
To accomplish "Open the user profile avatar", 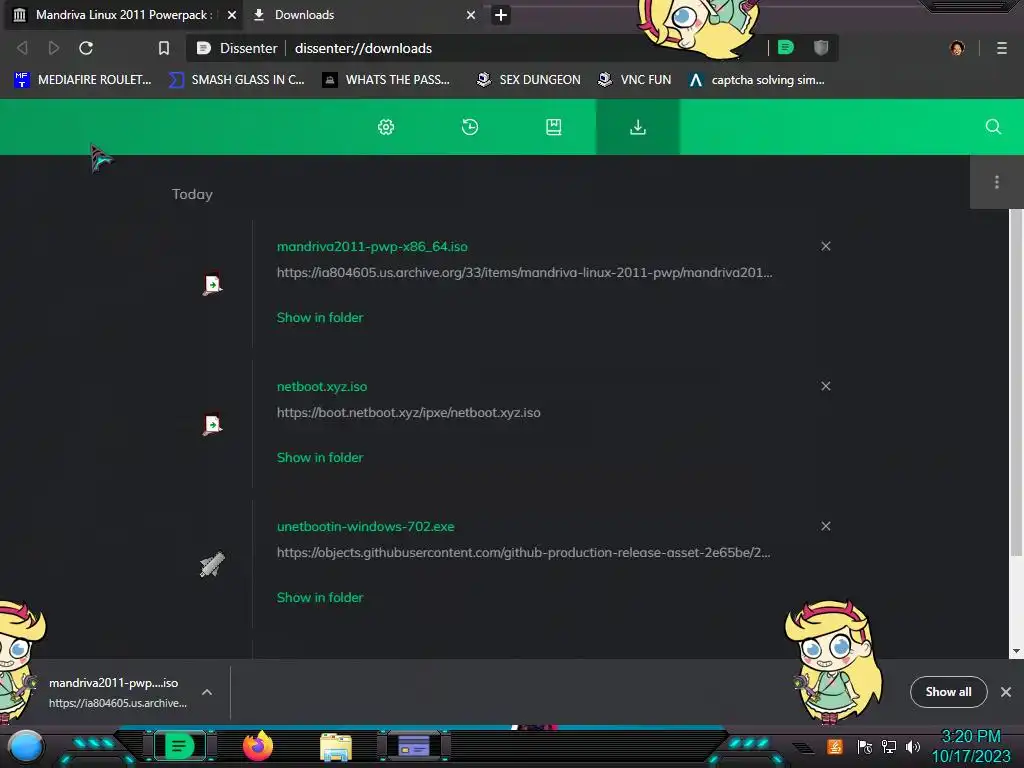I will click(x=957, y=48).
